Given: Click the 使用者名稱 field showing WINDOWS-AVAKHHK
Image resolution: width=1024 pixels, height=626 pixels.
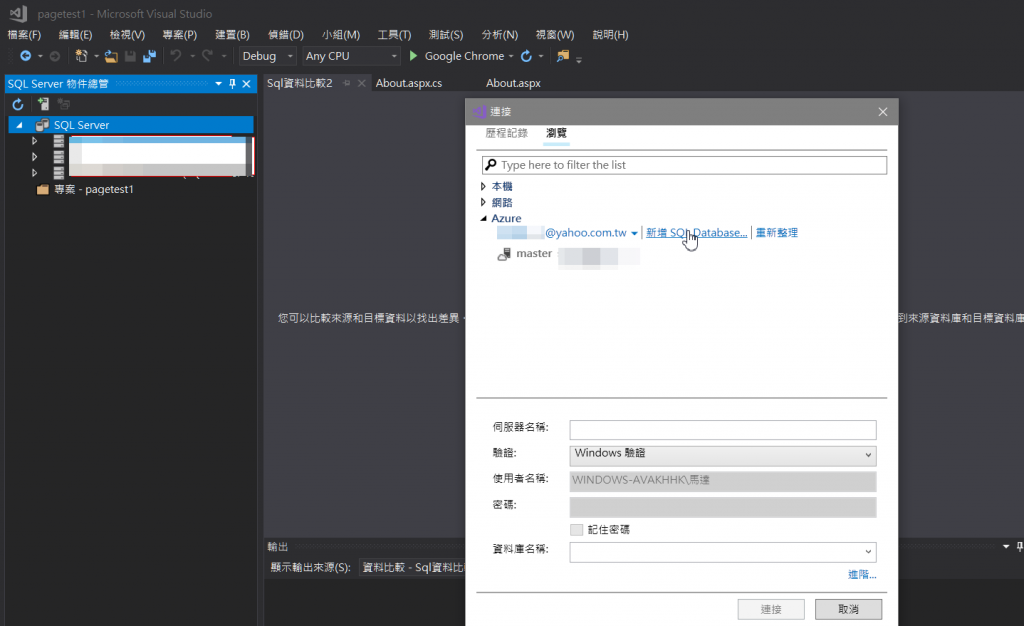Looking at the screenshot, I should pos(723,480).
